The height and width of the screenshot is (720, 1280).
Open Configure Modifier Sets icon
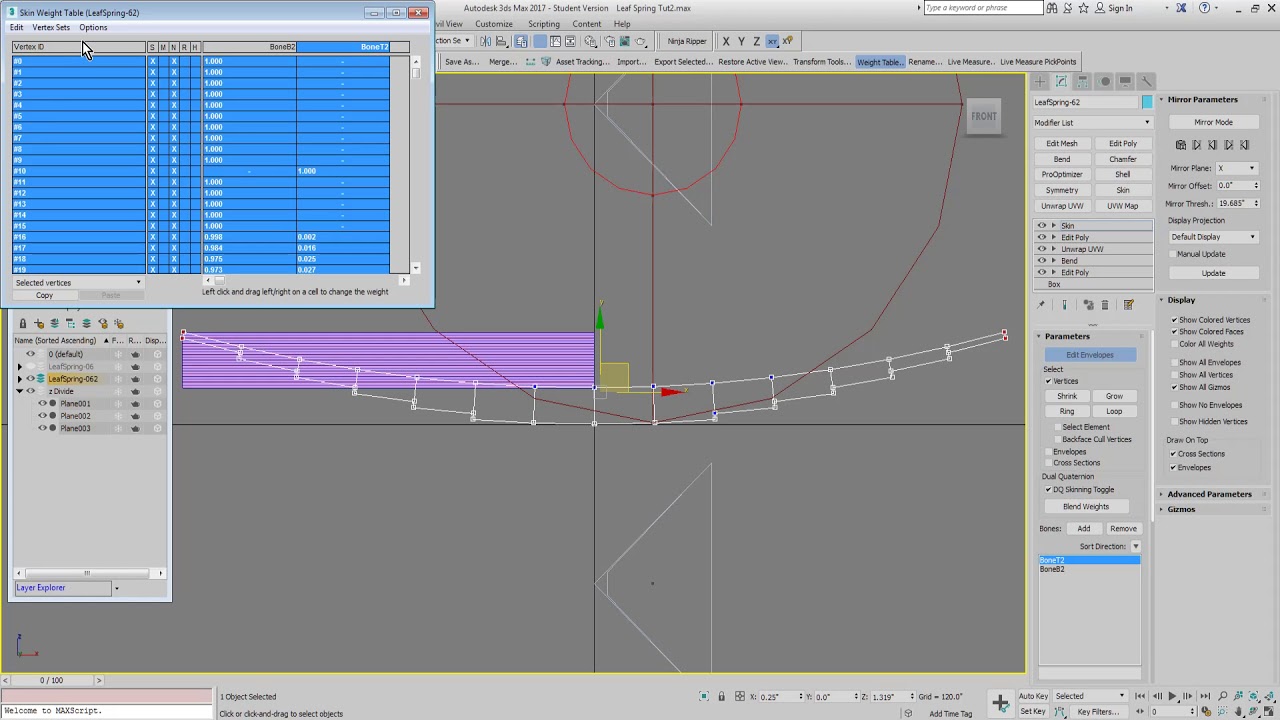pyautogui.click(x=1128, y=305)
